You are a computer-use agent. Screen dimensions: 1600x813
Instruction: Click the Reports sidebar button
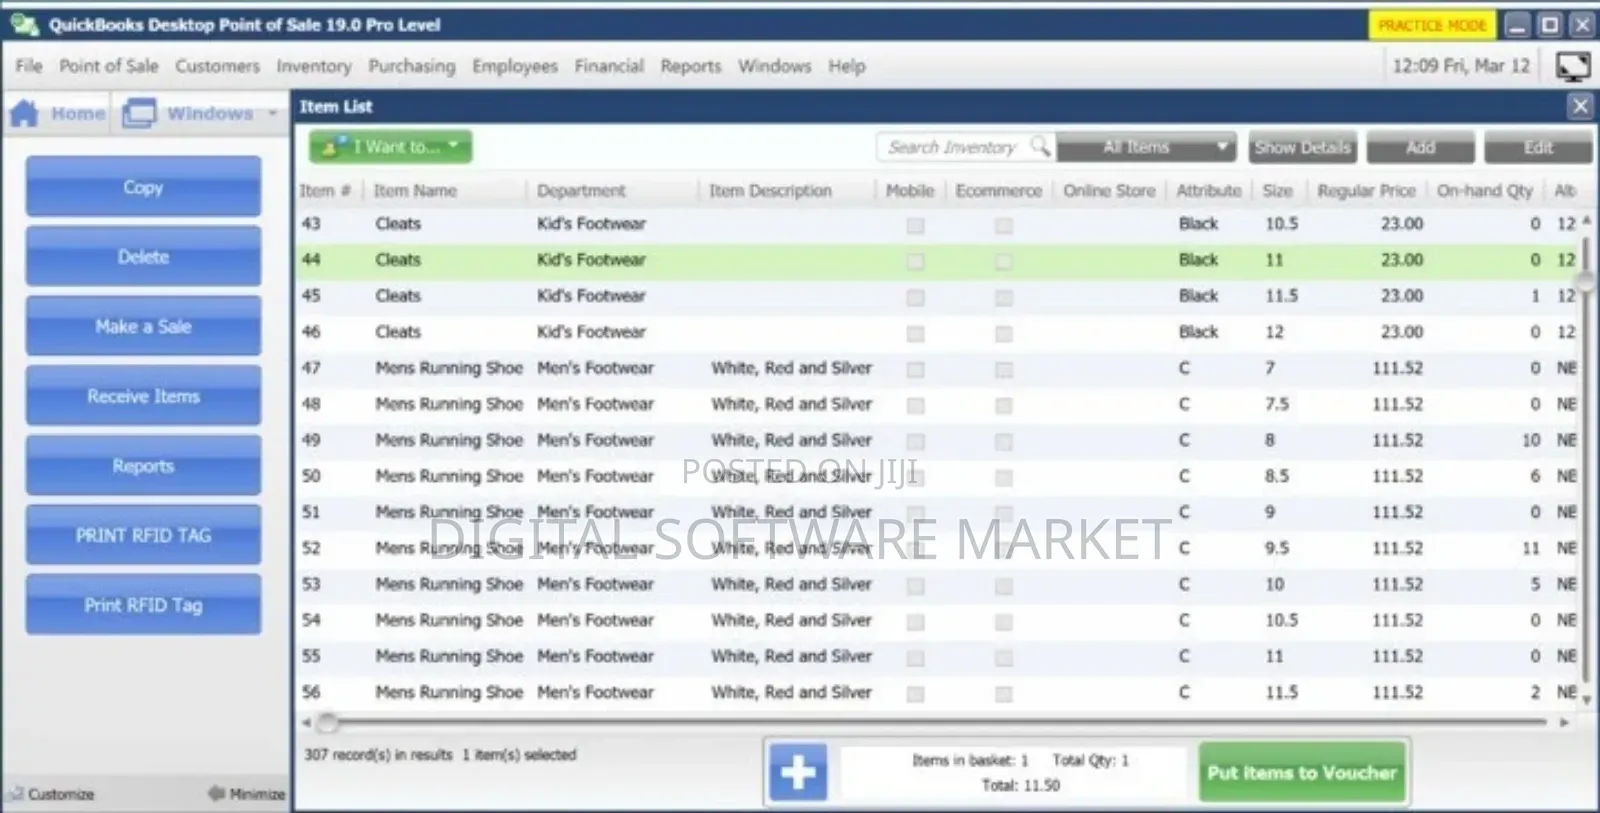(143, 466)
